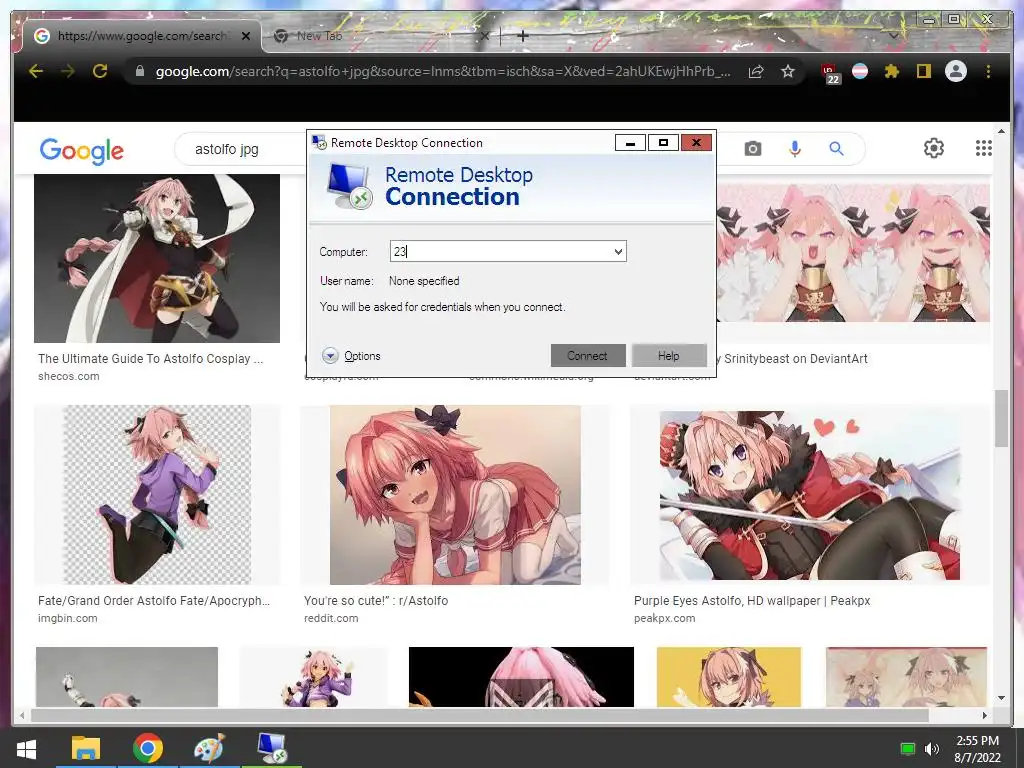1024x768 pixels.
Task: Open the uBlock extension showing 22
Action: pyautogui.click(x=831, y=73)
